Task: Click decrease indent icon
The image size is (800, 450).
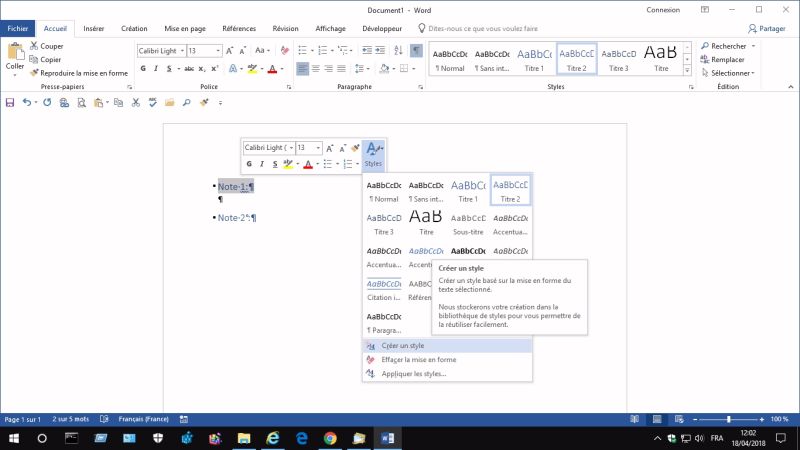Action: (367, 51)
